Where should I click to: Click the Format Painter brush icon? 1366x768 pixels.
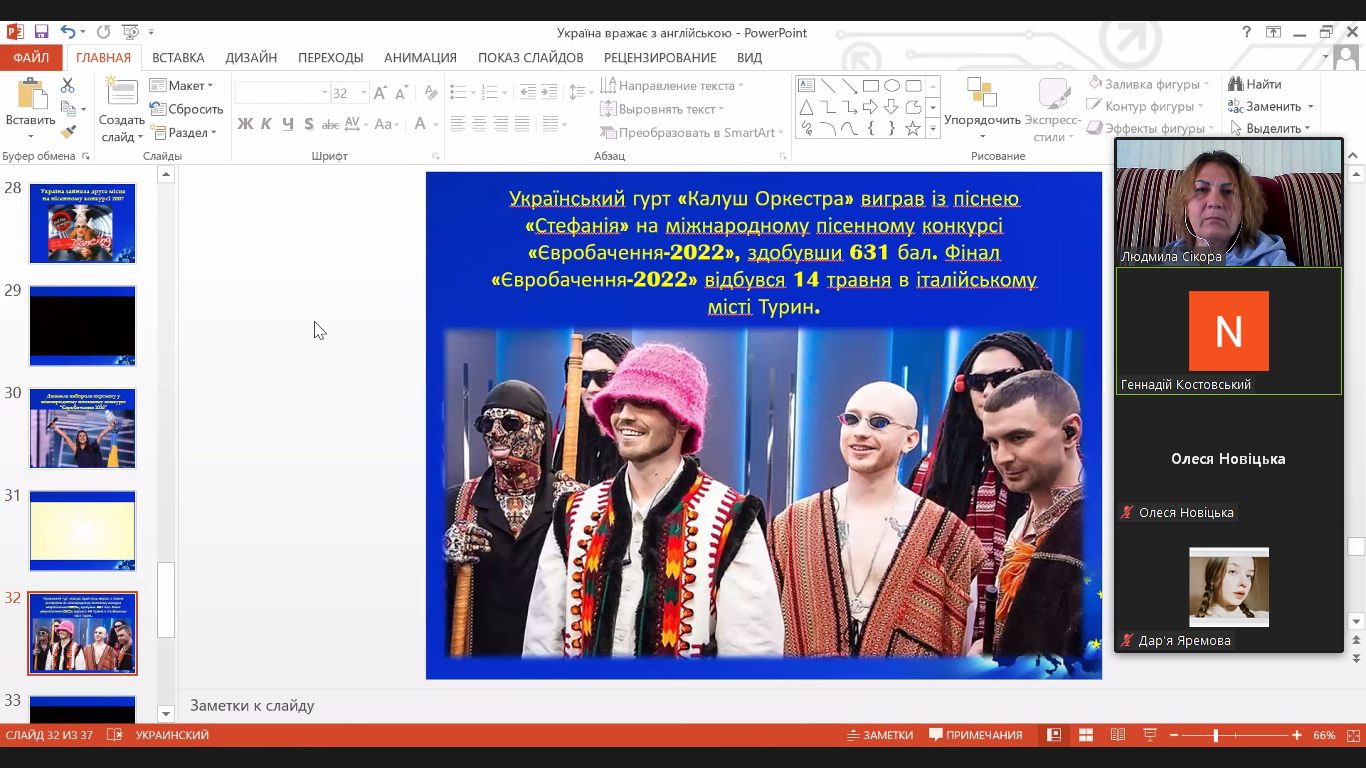pyautogui.click(x=68, y=131)
